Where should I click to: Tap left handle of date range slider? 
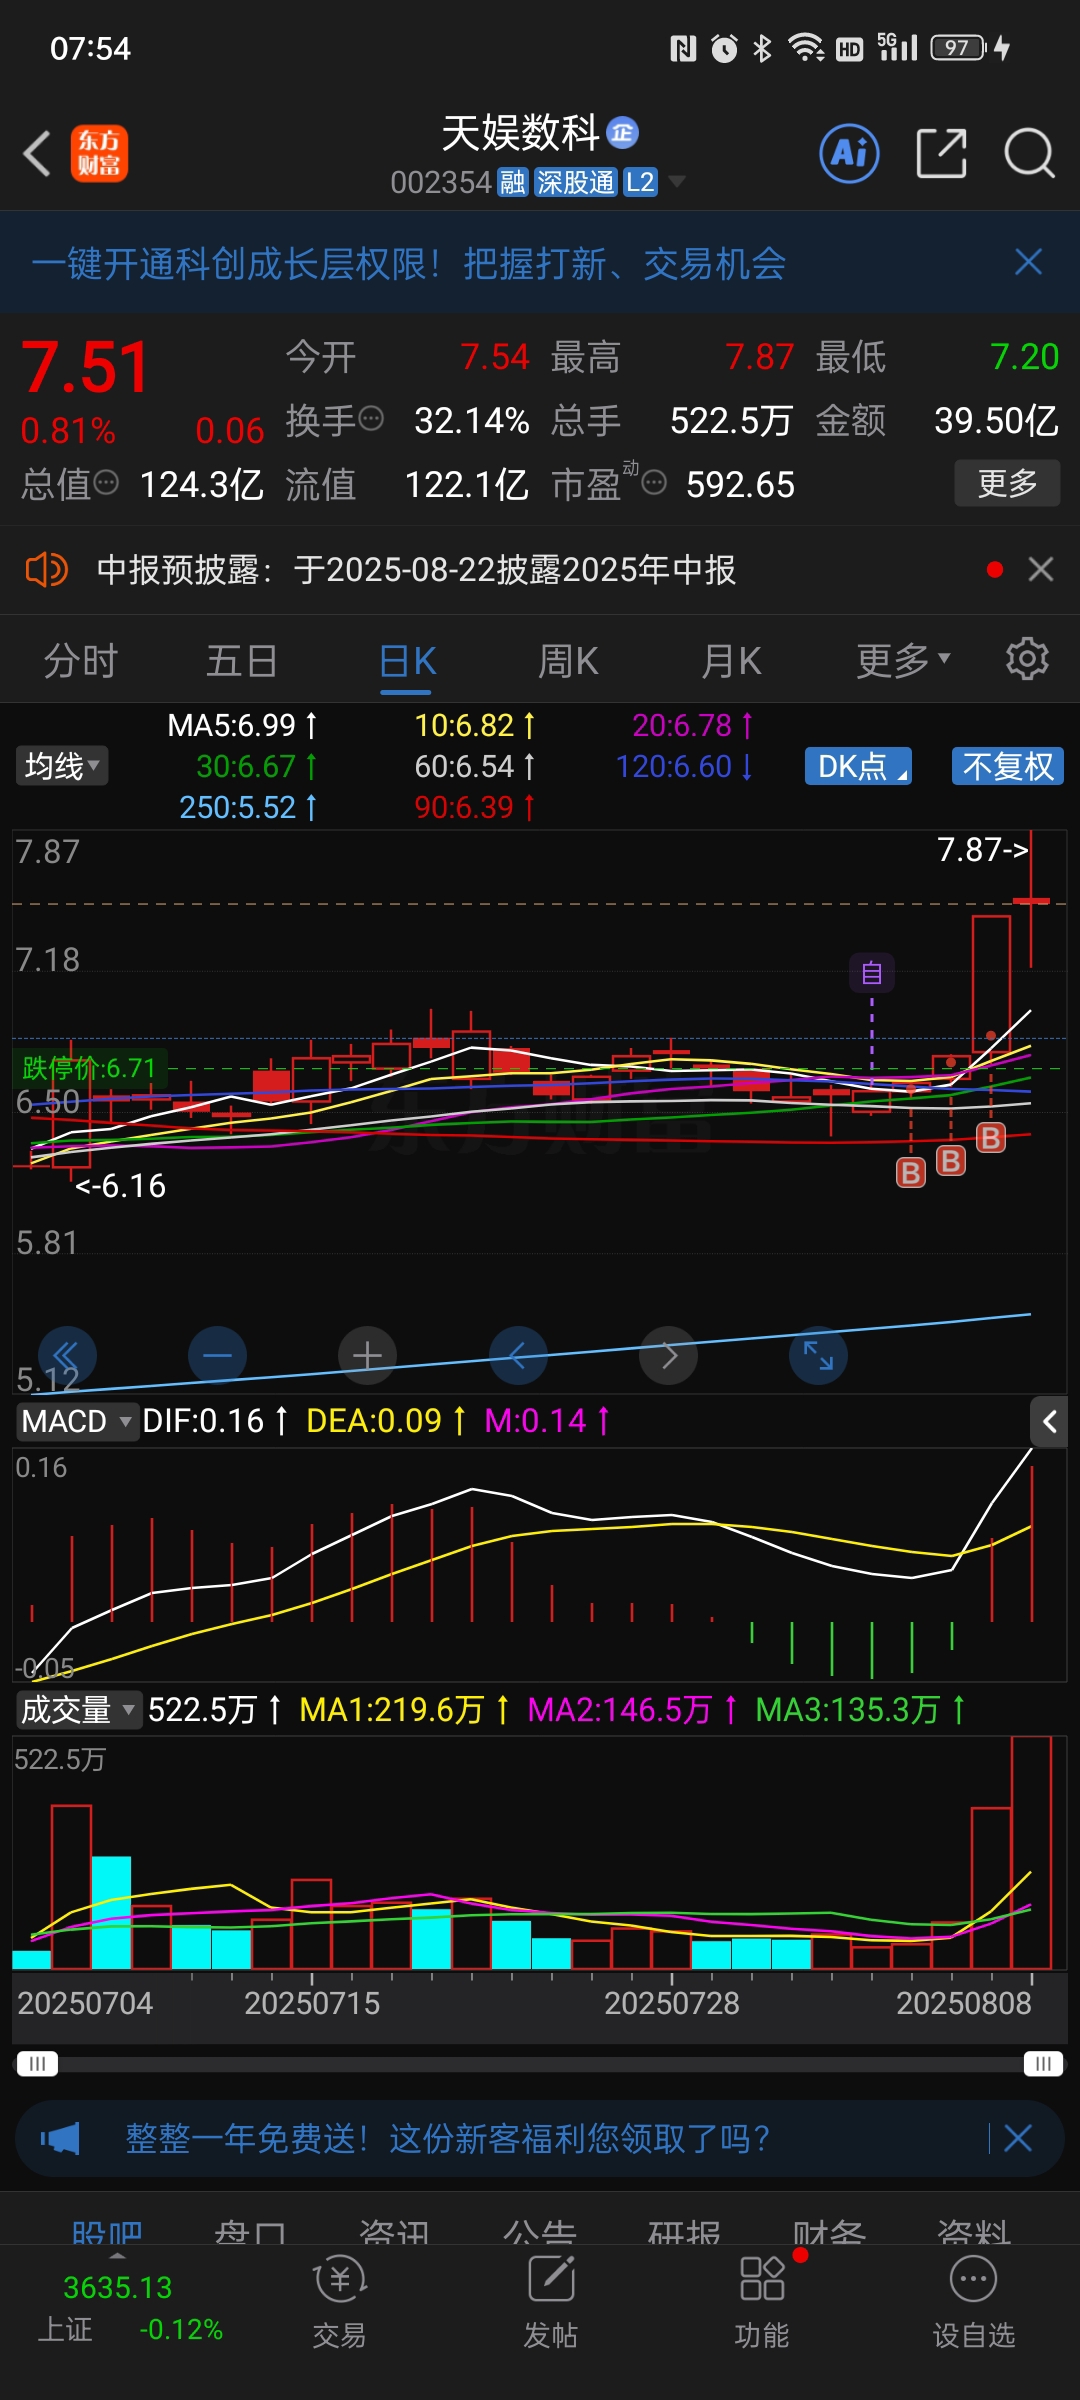[x=37, y=2064]
